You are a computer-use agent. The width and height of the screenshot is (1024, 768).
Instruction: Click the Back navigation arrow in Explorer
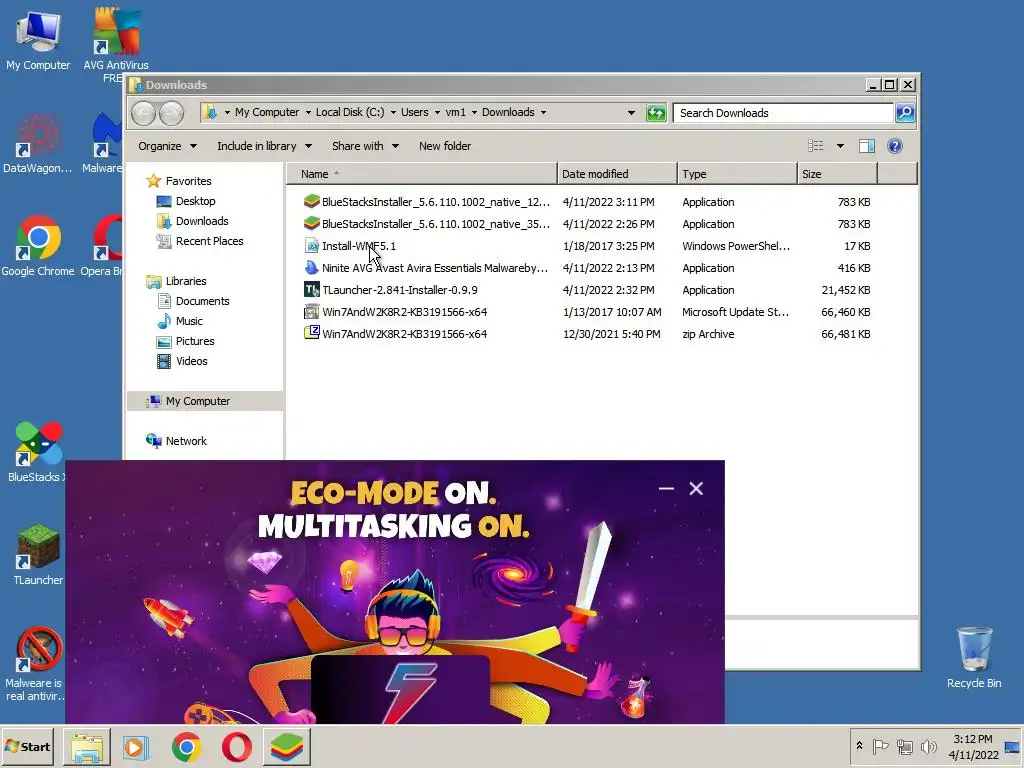[x=143, y=113]
